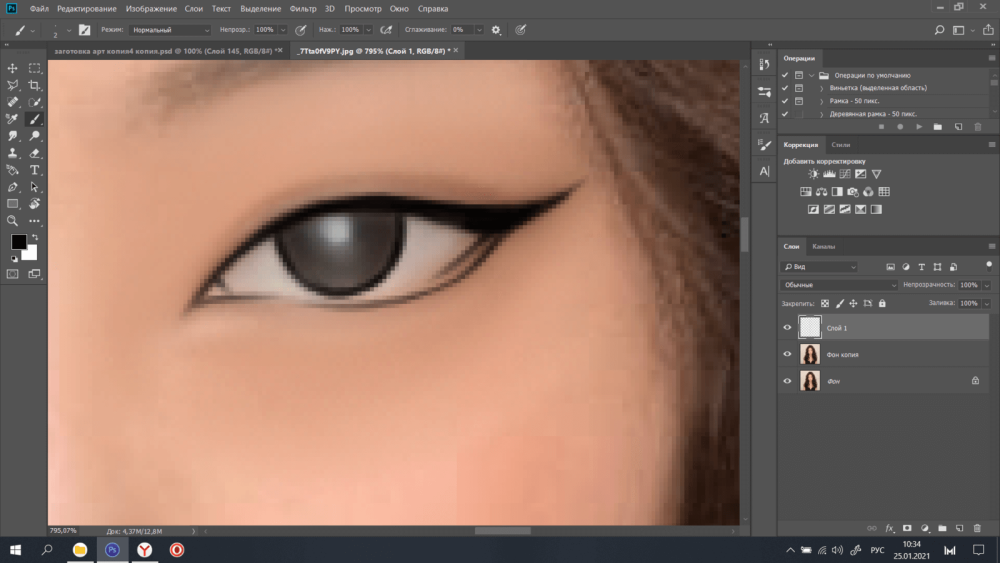
Task: Click the foreground color swatch
Action: (18, 242)
